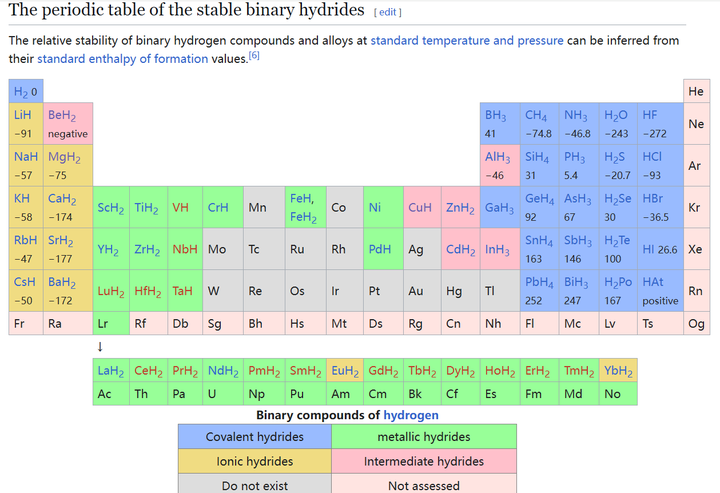
Task: Click the Ionic hydrides legend swatch
Action: pos(254,461)
